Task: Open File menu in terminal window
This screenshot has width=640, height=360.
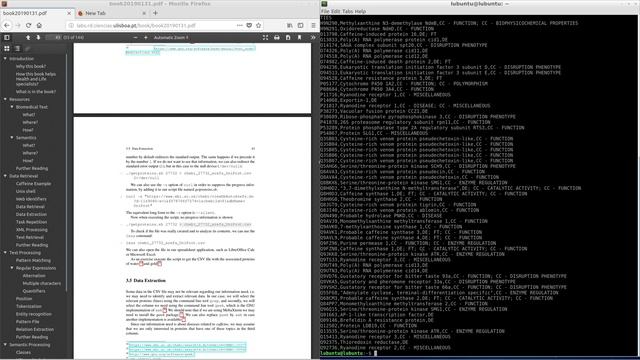Action: (325, 11)
